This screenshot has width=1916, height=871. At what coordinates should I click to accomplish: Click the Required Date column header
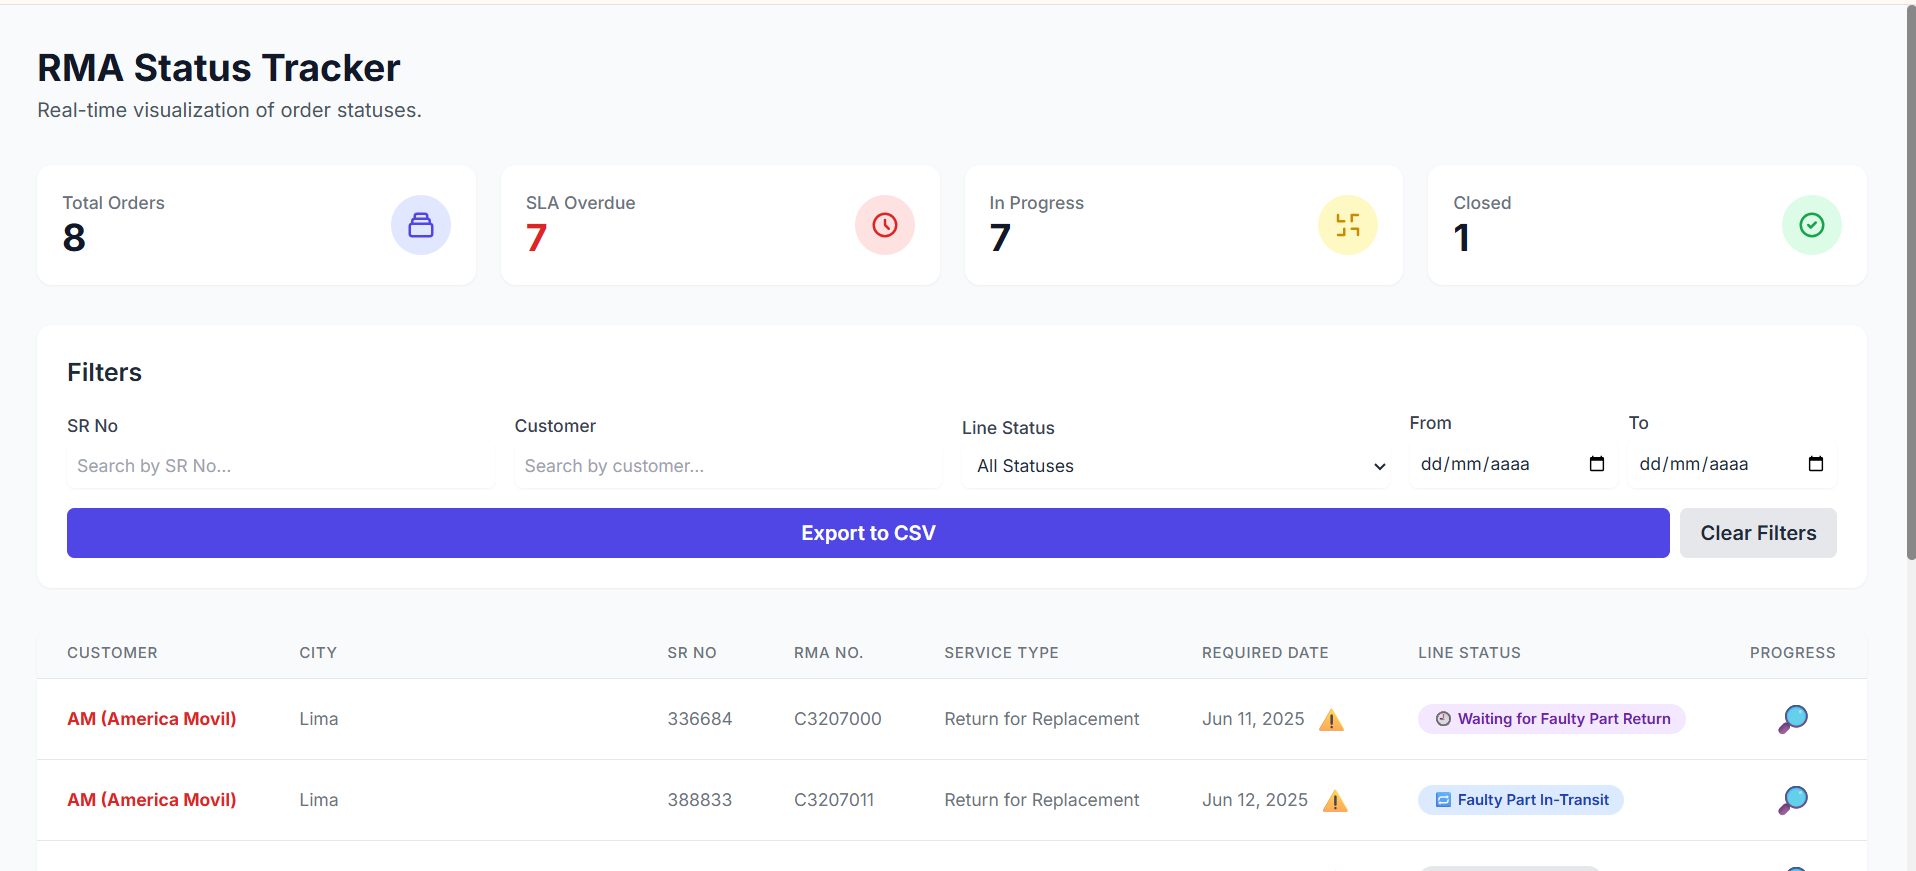pyautogui.click(x=1265, y=653)
